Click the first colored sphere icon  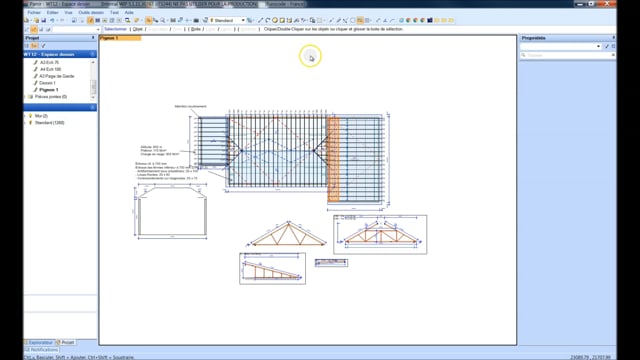(x=408, y=20)
